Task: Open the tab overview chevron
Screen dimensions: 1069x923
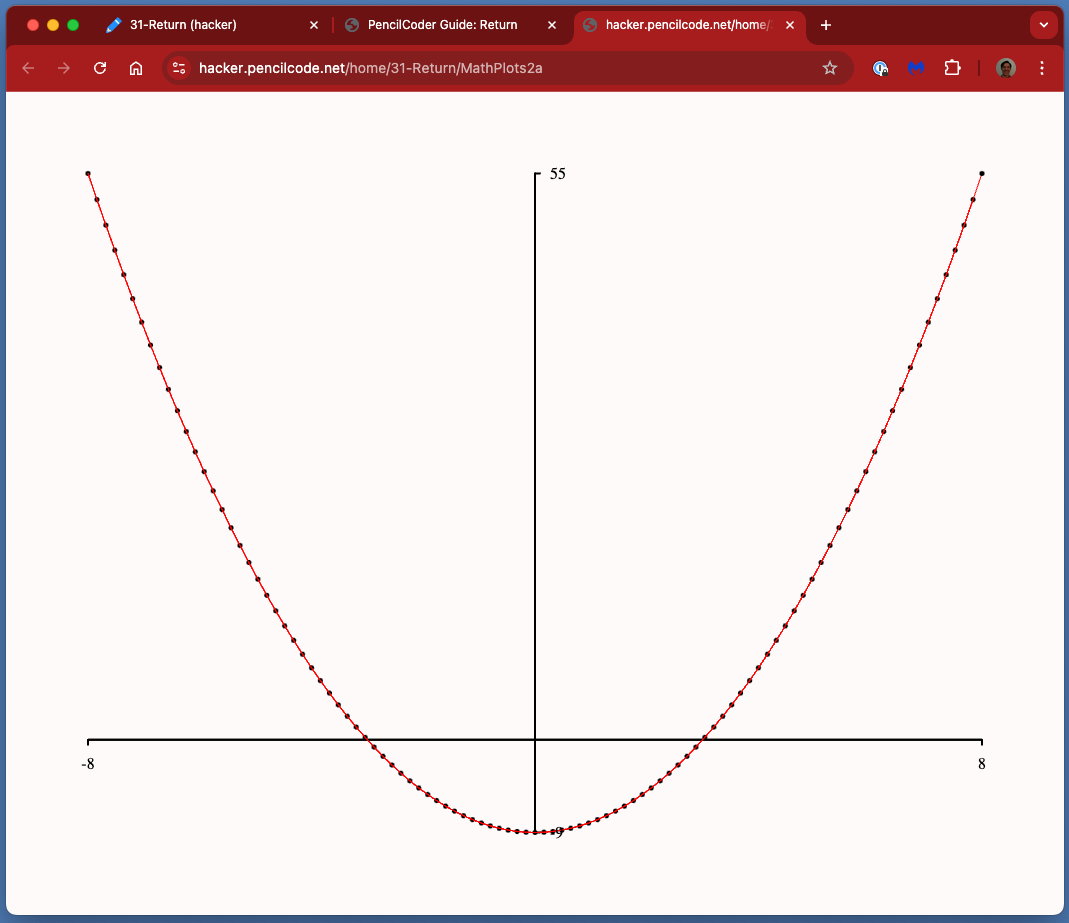Action: point(1043,25)
